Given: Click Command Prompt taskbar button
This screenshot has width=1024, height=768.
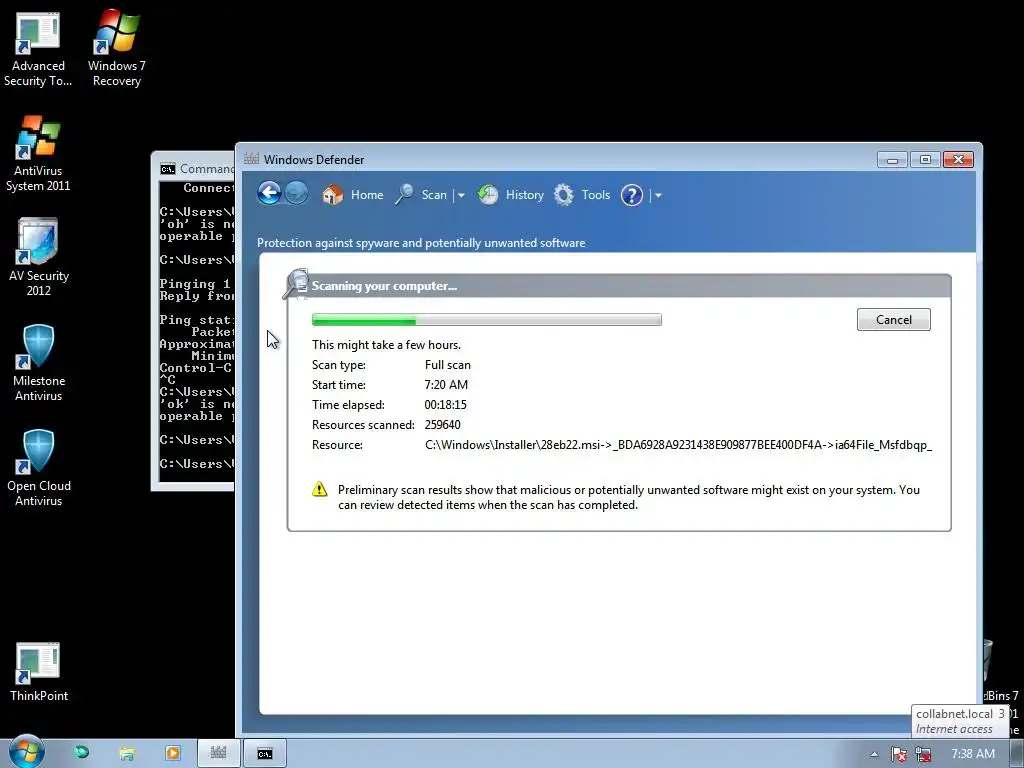Looking at the screenshot, I should click(264, 754).
